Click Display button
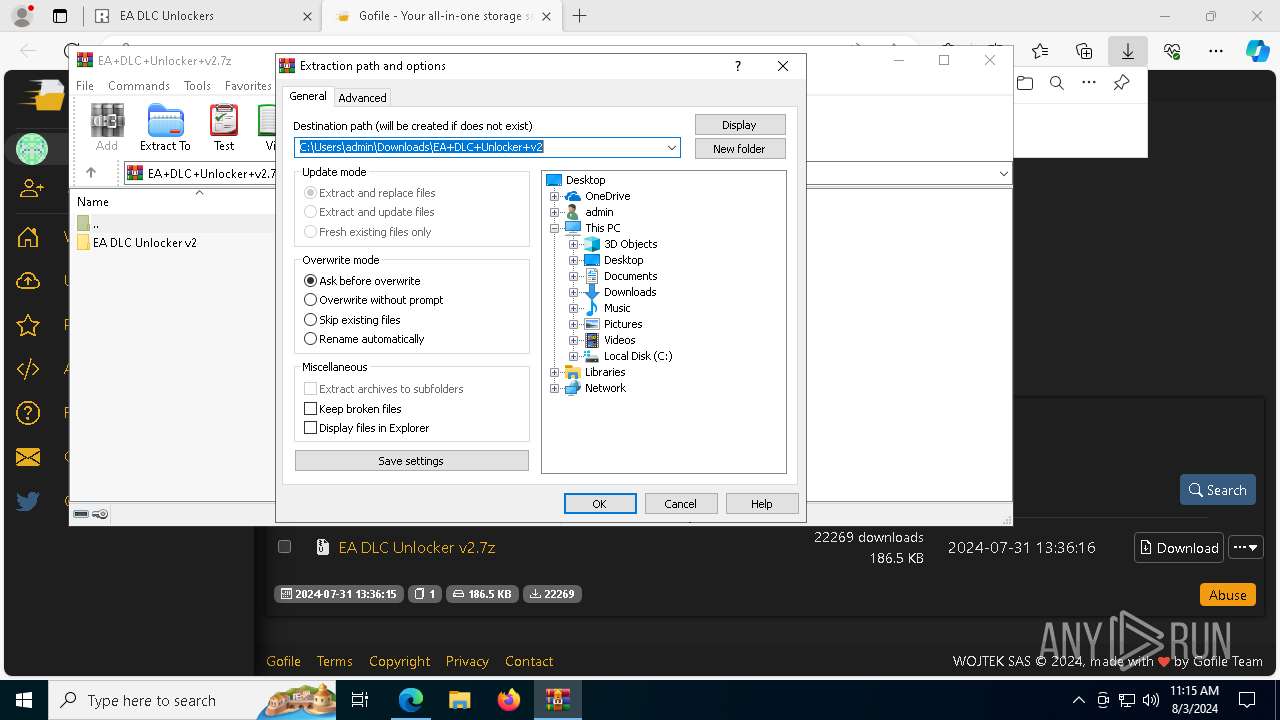The height and width of the screenshot is (720, 1280). coord(739,125)
